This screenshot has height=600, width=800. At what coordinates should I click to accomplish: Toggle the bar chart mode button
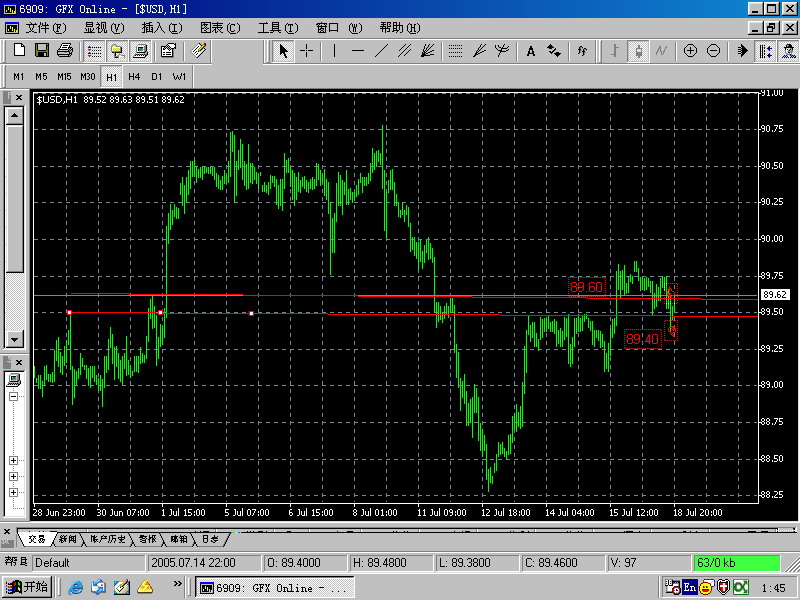[614, 50]
